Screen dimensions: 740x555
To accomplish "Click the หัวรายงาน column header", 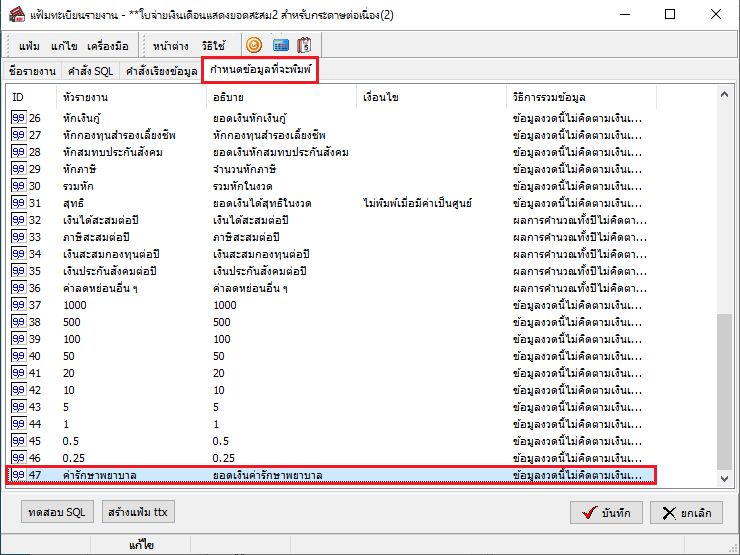I will [131, 97].
